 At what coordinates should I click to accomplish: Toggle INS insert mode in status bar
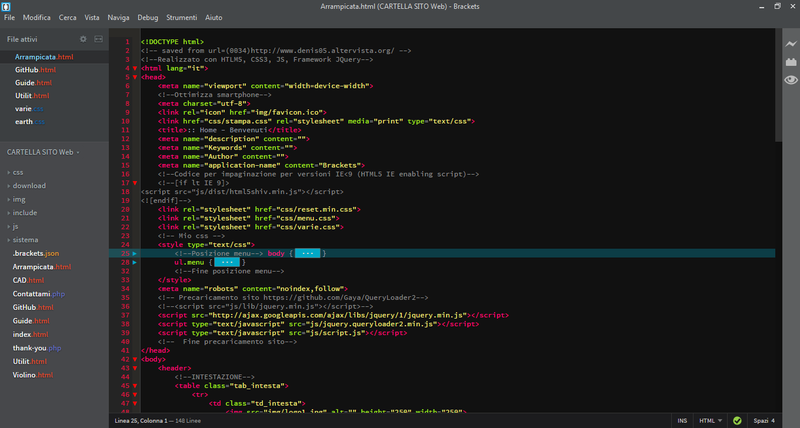click(x=682, y=421)
